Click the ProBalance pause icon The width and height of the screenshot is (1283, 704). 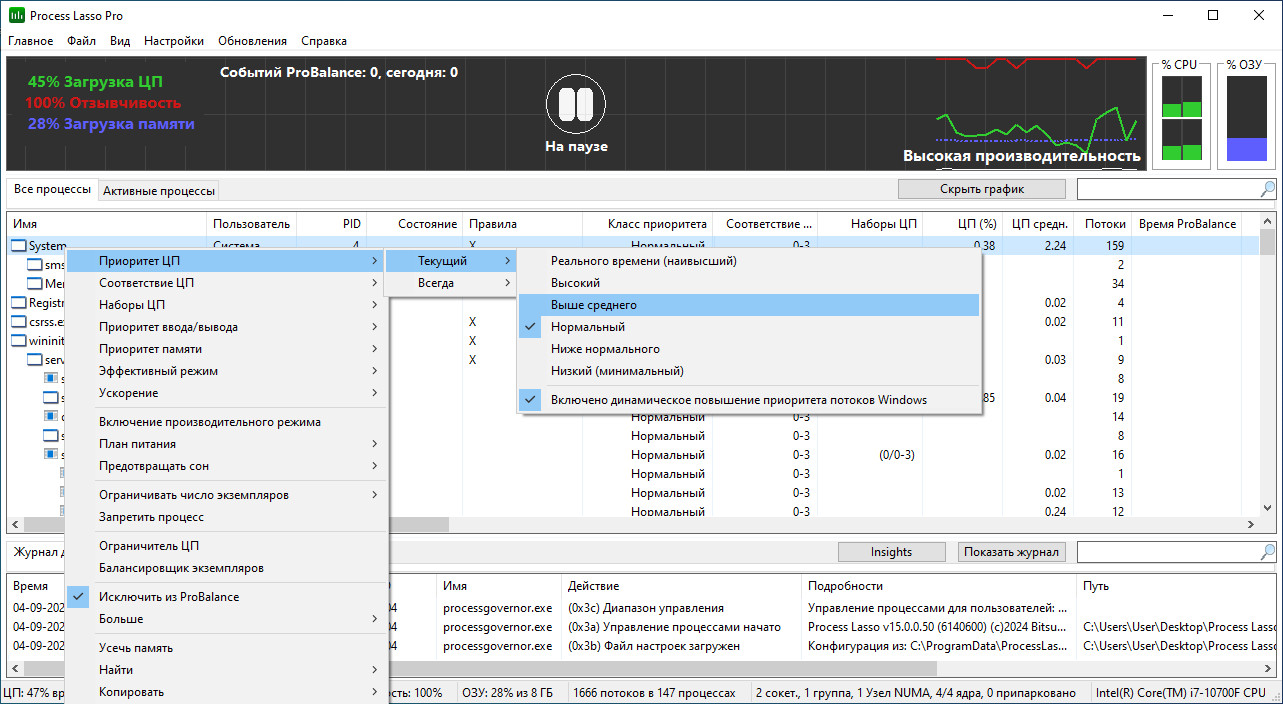pos(576,105)
